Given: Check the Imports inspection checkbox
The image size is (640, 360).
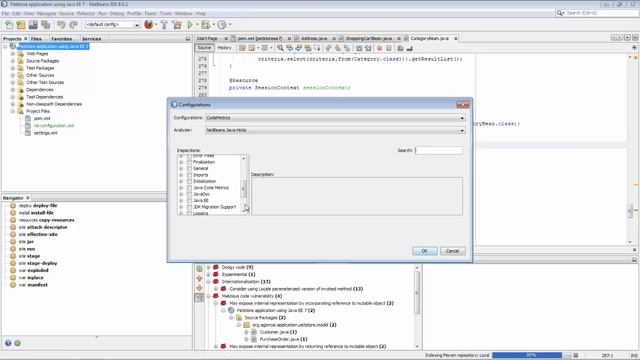Looking at the screenshot, I should click(x=189, y=175).
